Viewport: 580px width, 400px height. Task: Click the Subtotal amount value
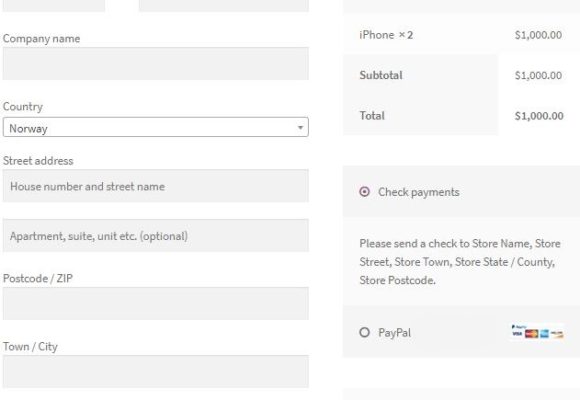click(538, 75)
